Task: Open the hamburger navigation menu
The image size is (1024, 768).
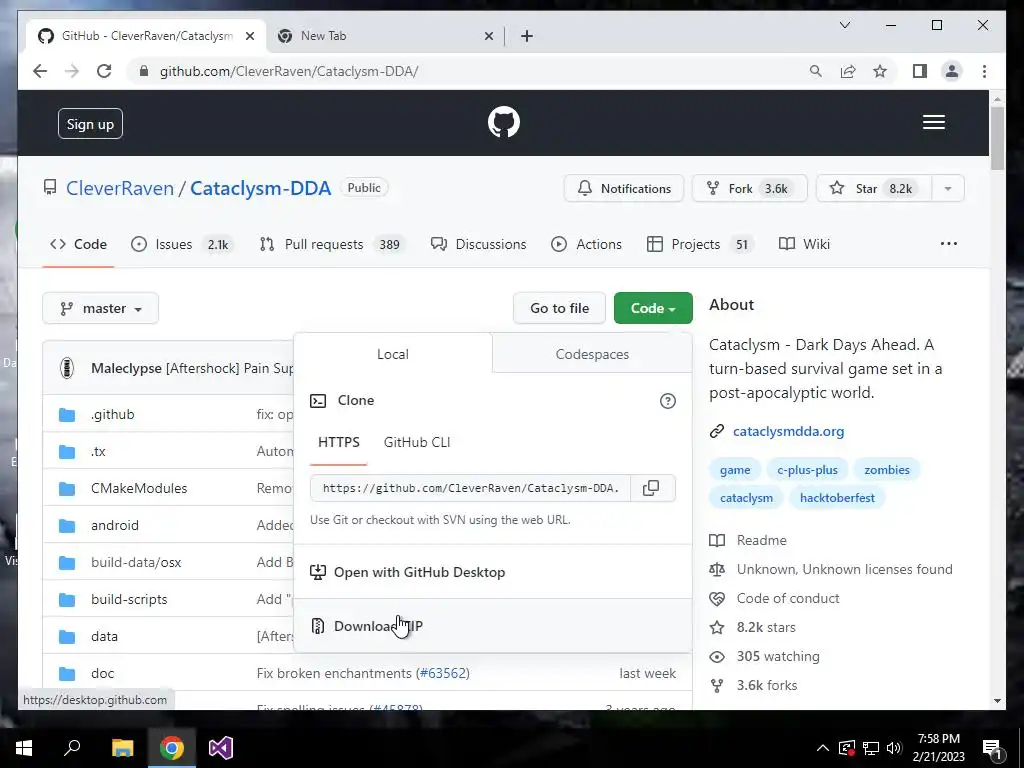Action: click(933, 122)
